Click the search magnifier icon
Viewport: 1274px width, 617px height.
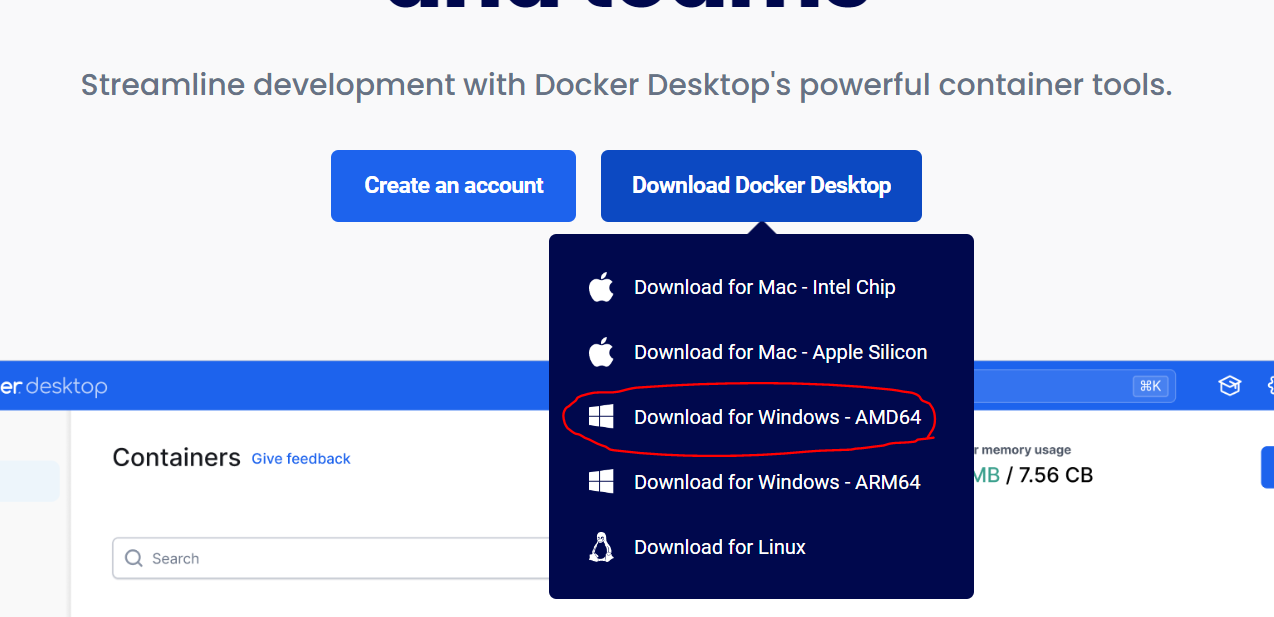point(134,558)
